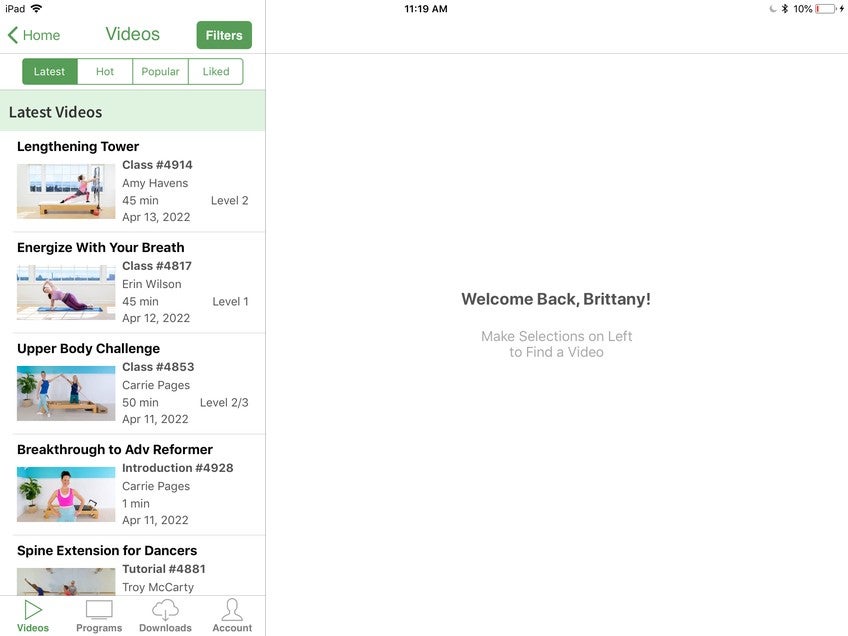This screenshot has width=848, height=636.
Task: Open the Filters button
Action: [224, 35]
